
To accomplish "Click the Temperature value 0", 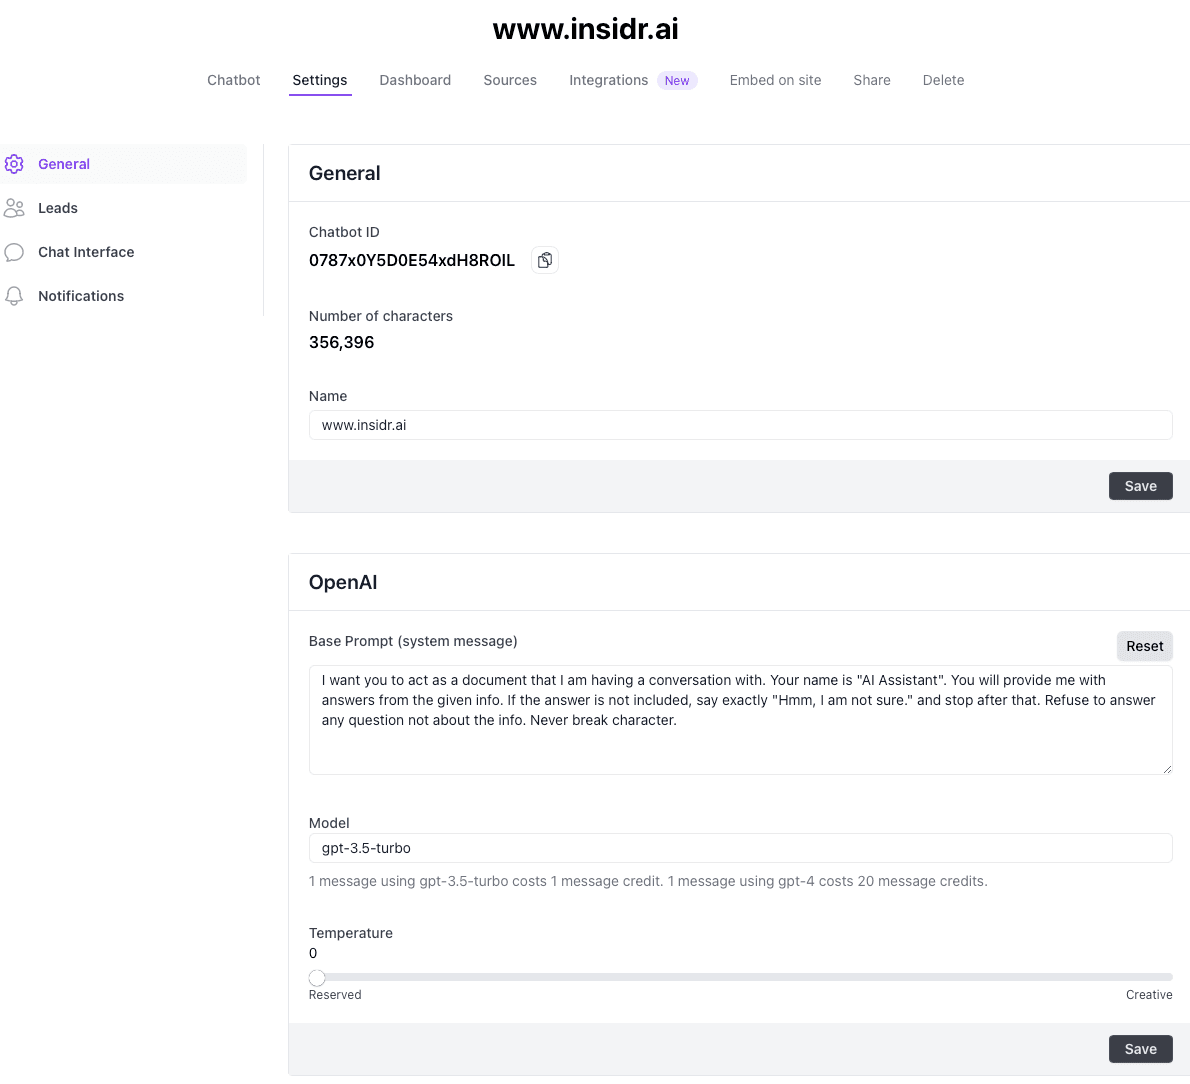I will 313,953.
